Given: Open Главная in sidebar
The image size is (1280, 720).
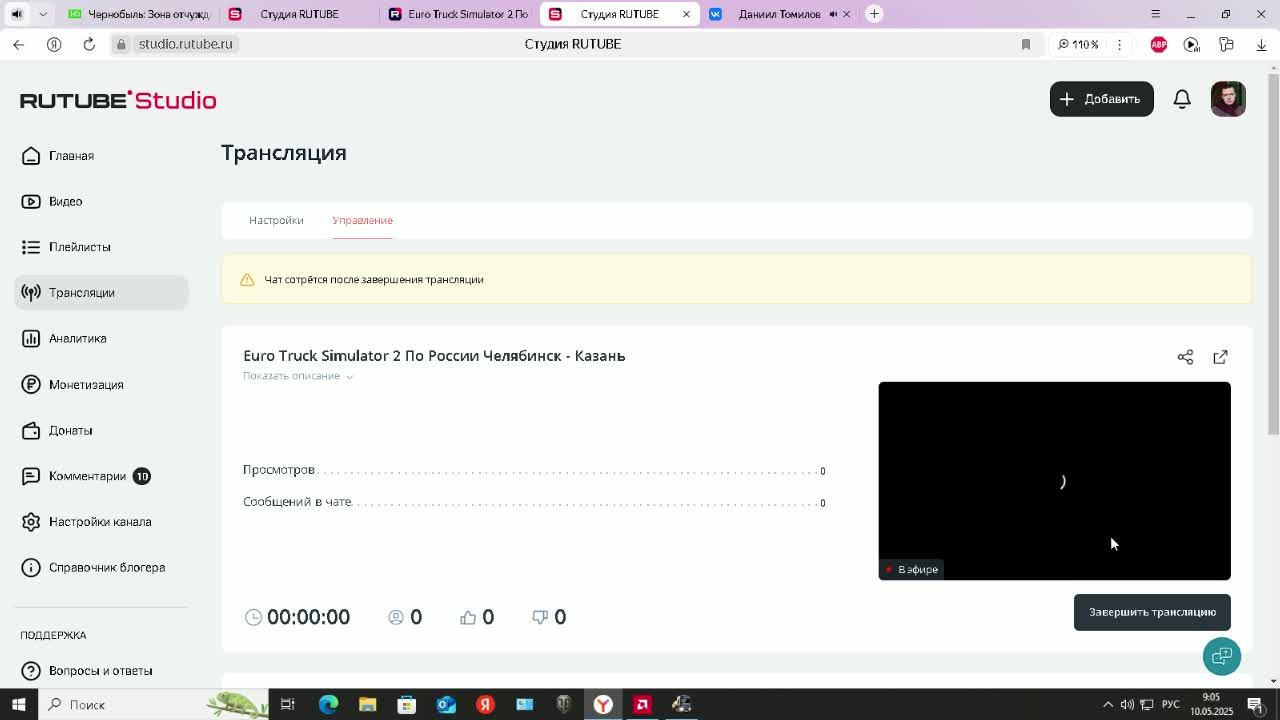Looking at the screenshot, I should [x=101, y=156].
